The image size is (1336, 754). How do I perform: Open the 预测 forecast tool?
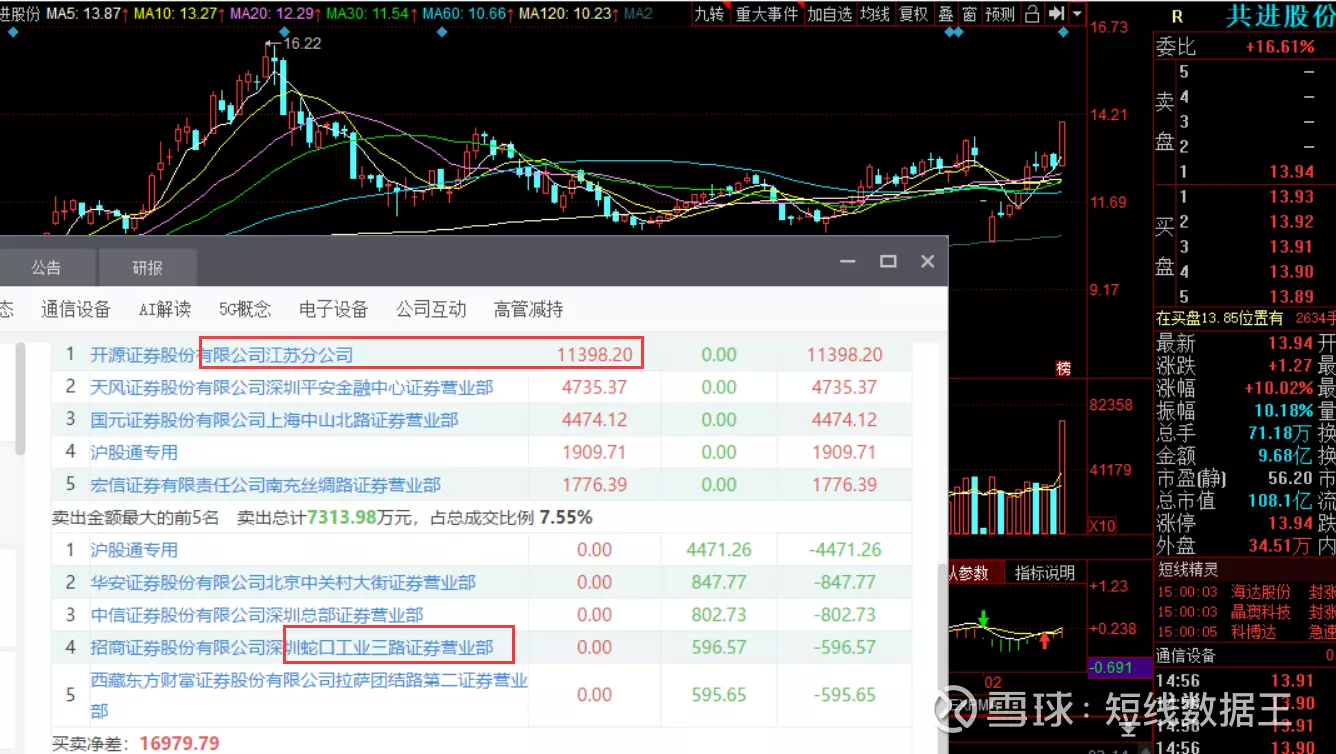[1000, 14]
